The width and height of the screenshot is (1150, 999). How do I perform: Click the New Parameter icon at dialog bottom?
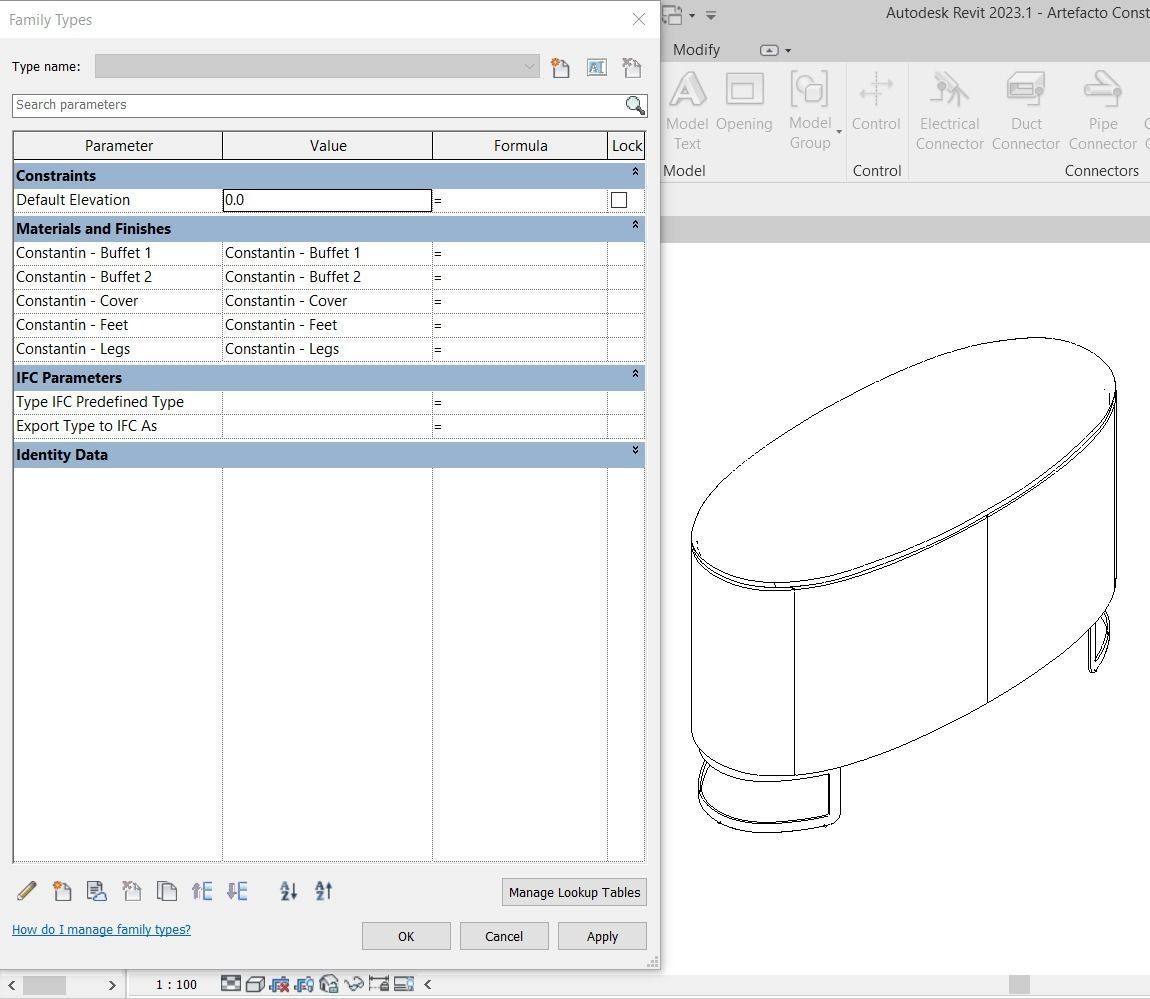(62, 891)
